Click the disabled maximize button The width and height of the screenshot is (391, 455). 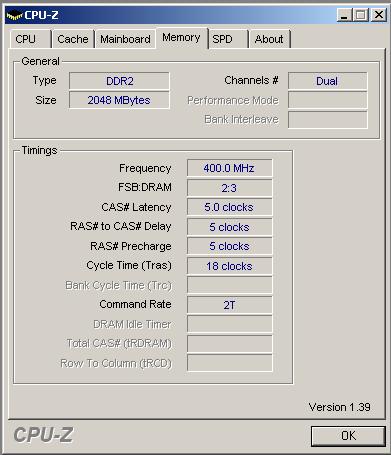pyautogui.click(x=361, y=15)
